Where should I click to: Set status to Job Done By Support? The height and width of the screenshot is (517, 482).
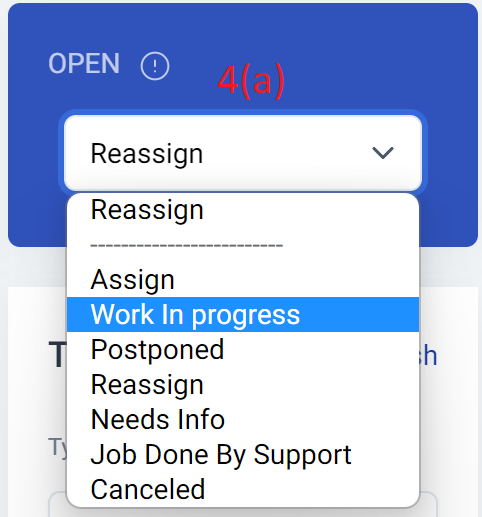click(x=243, y=454)
